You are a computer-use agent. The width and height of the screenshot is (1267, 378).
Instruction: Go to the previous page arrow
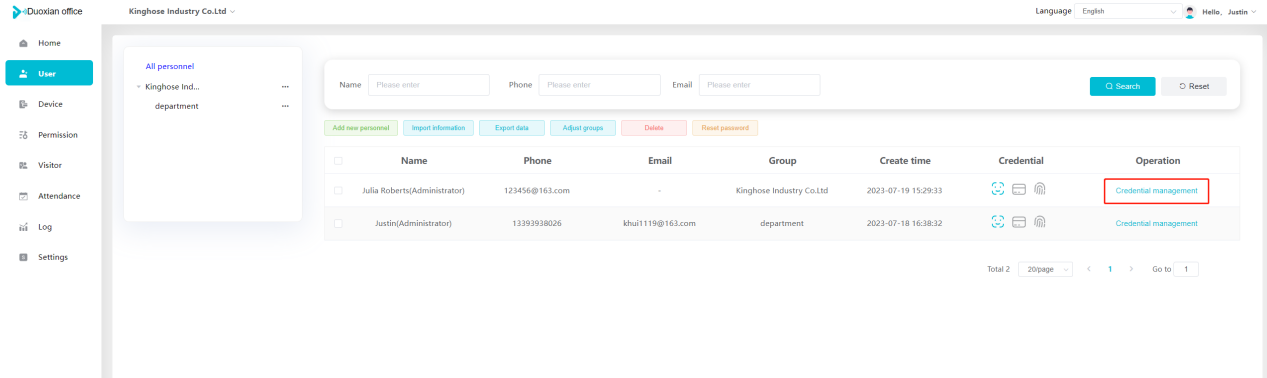click(1089, 269)
